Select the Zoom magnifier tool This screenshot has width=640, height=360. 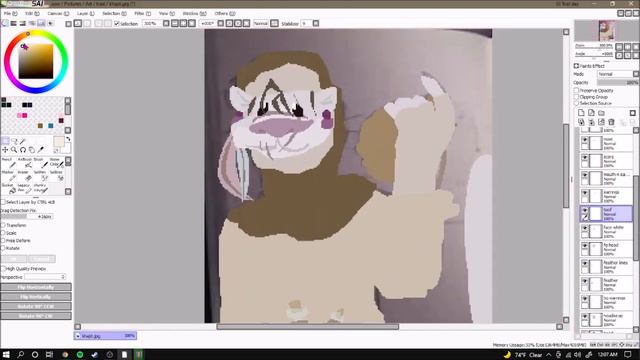[14, 150]
